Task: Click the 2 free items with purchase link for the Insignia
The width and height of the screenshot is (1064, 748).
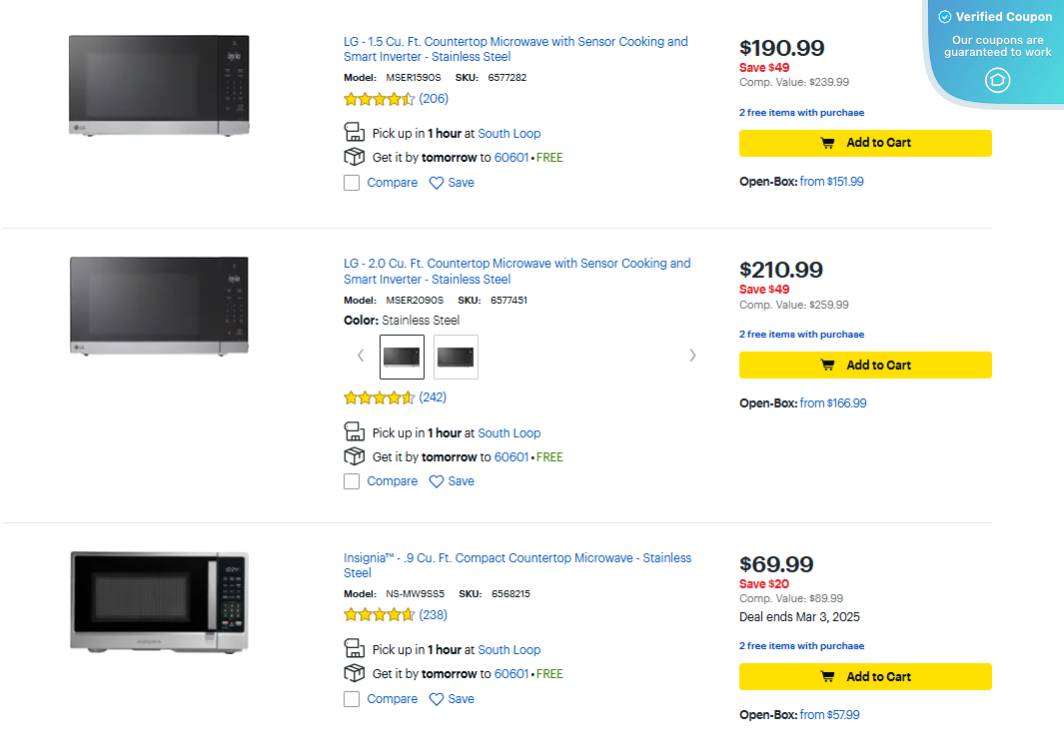Action: click(801, 645)
